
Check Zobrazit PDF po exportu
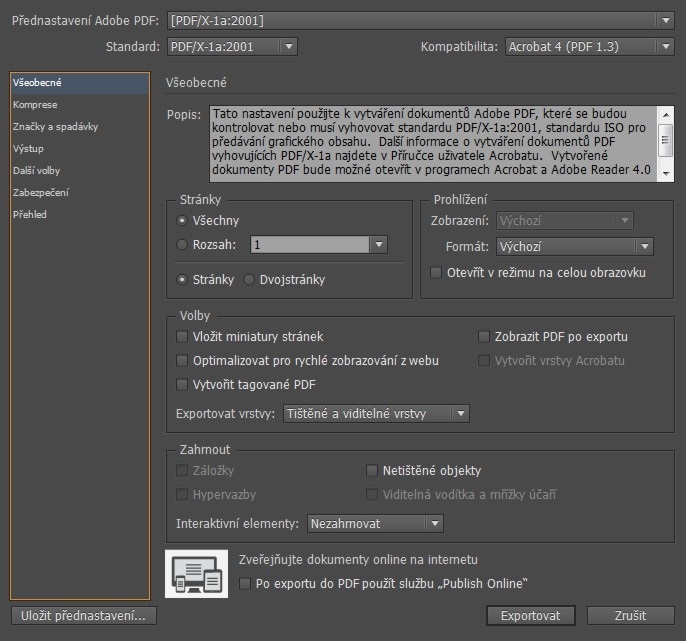(483, 336)
